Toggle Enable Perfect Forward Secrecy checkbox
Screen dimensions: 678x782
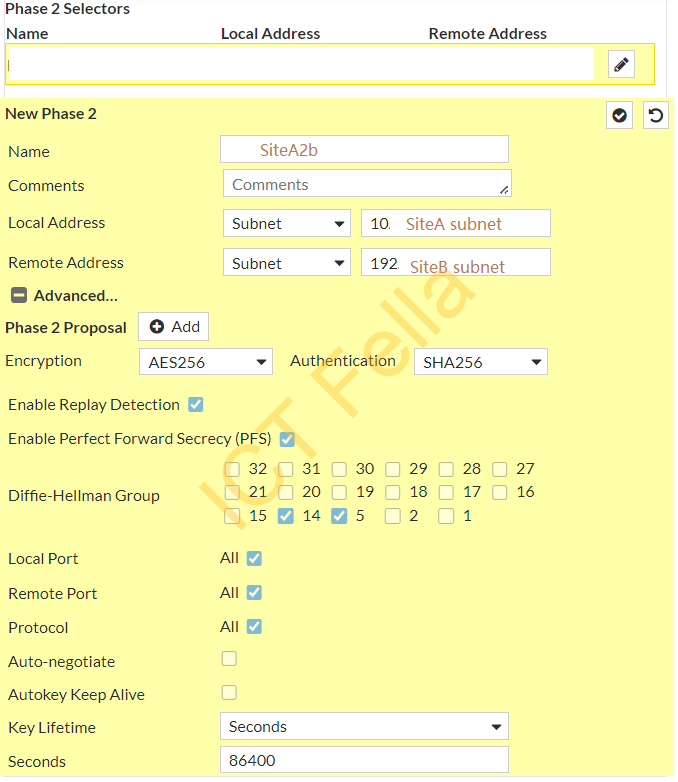pos(287,439)
